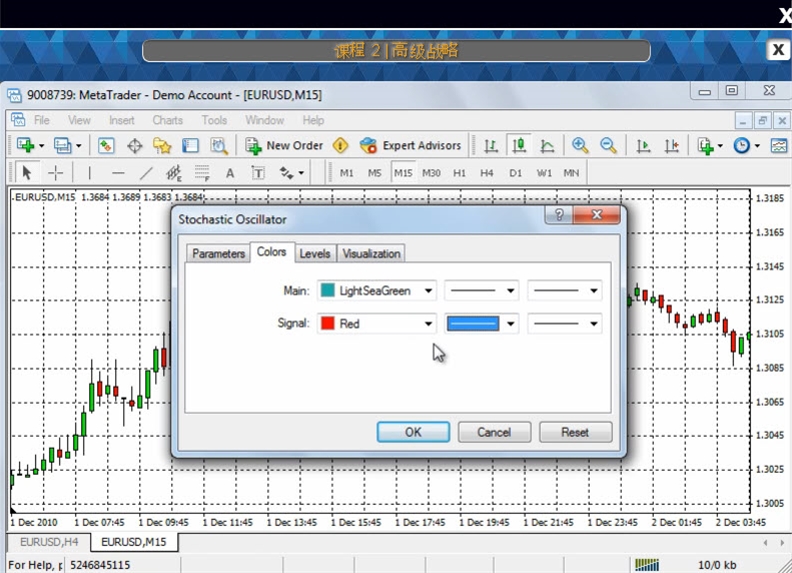
Task: Select the W1 timeframe
Action: [x=544, y=173]
